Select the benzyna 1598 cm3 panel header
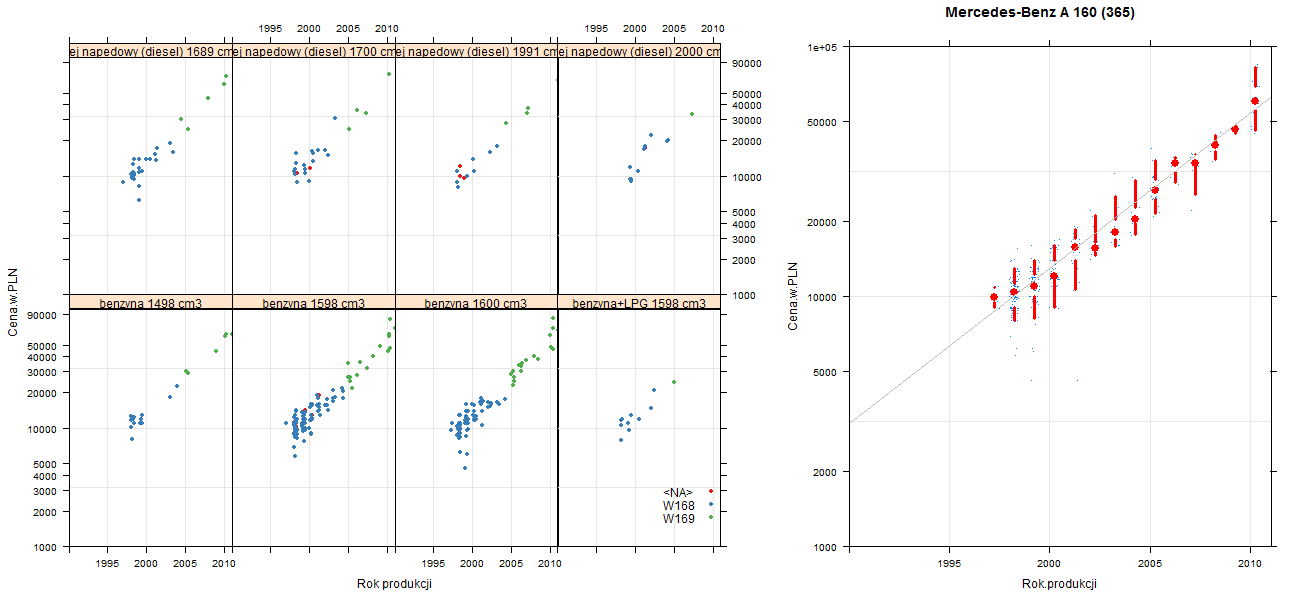This screenshot has width=1300, height=600. tap(314, 303)
